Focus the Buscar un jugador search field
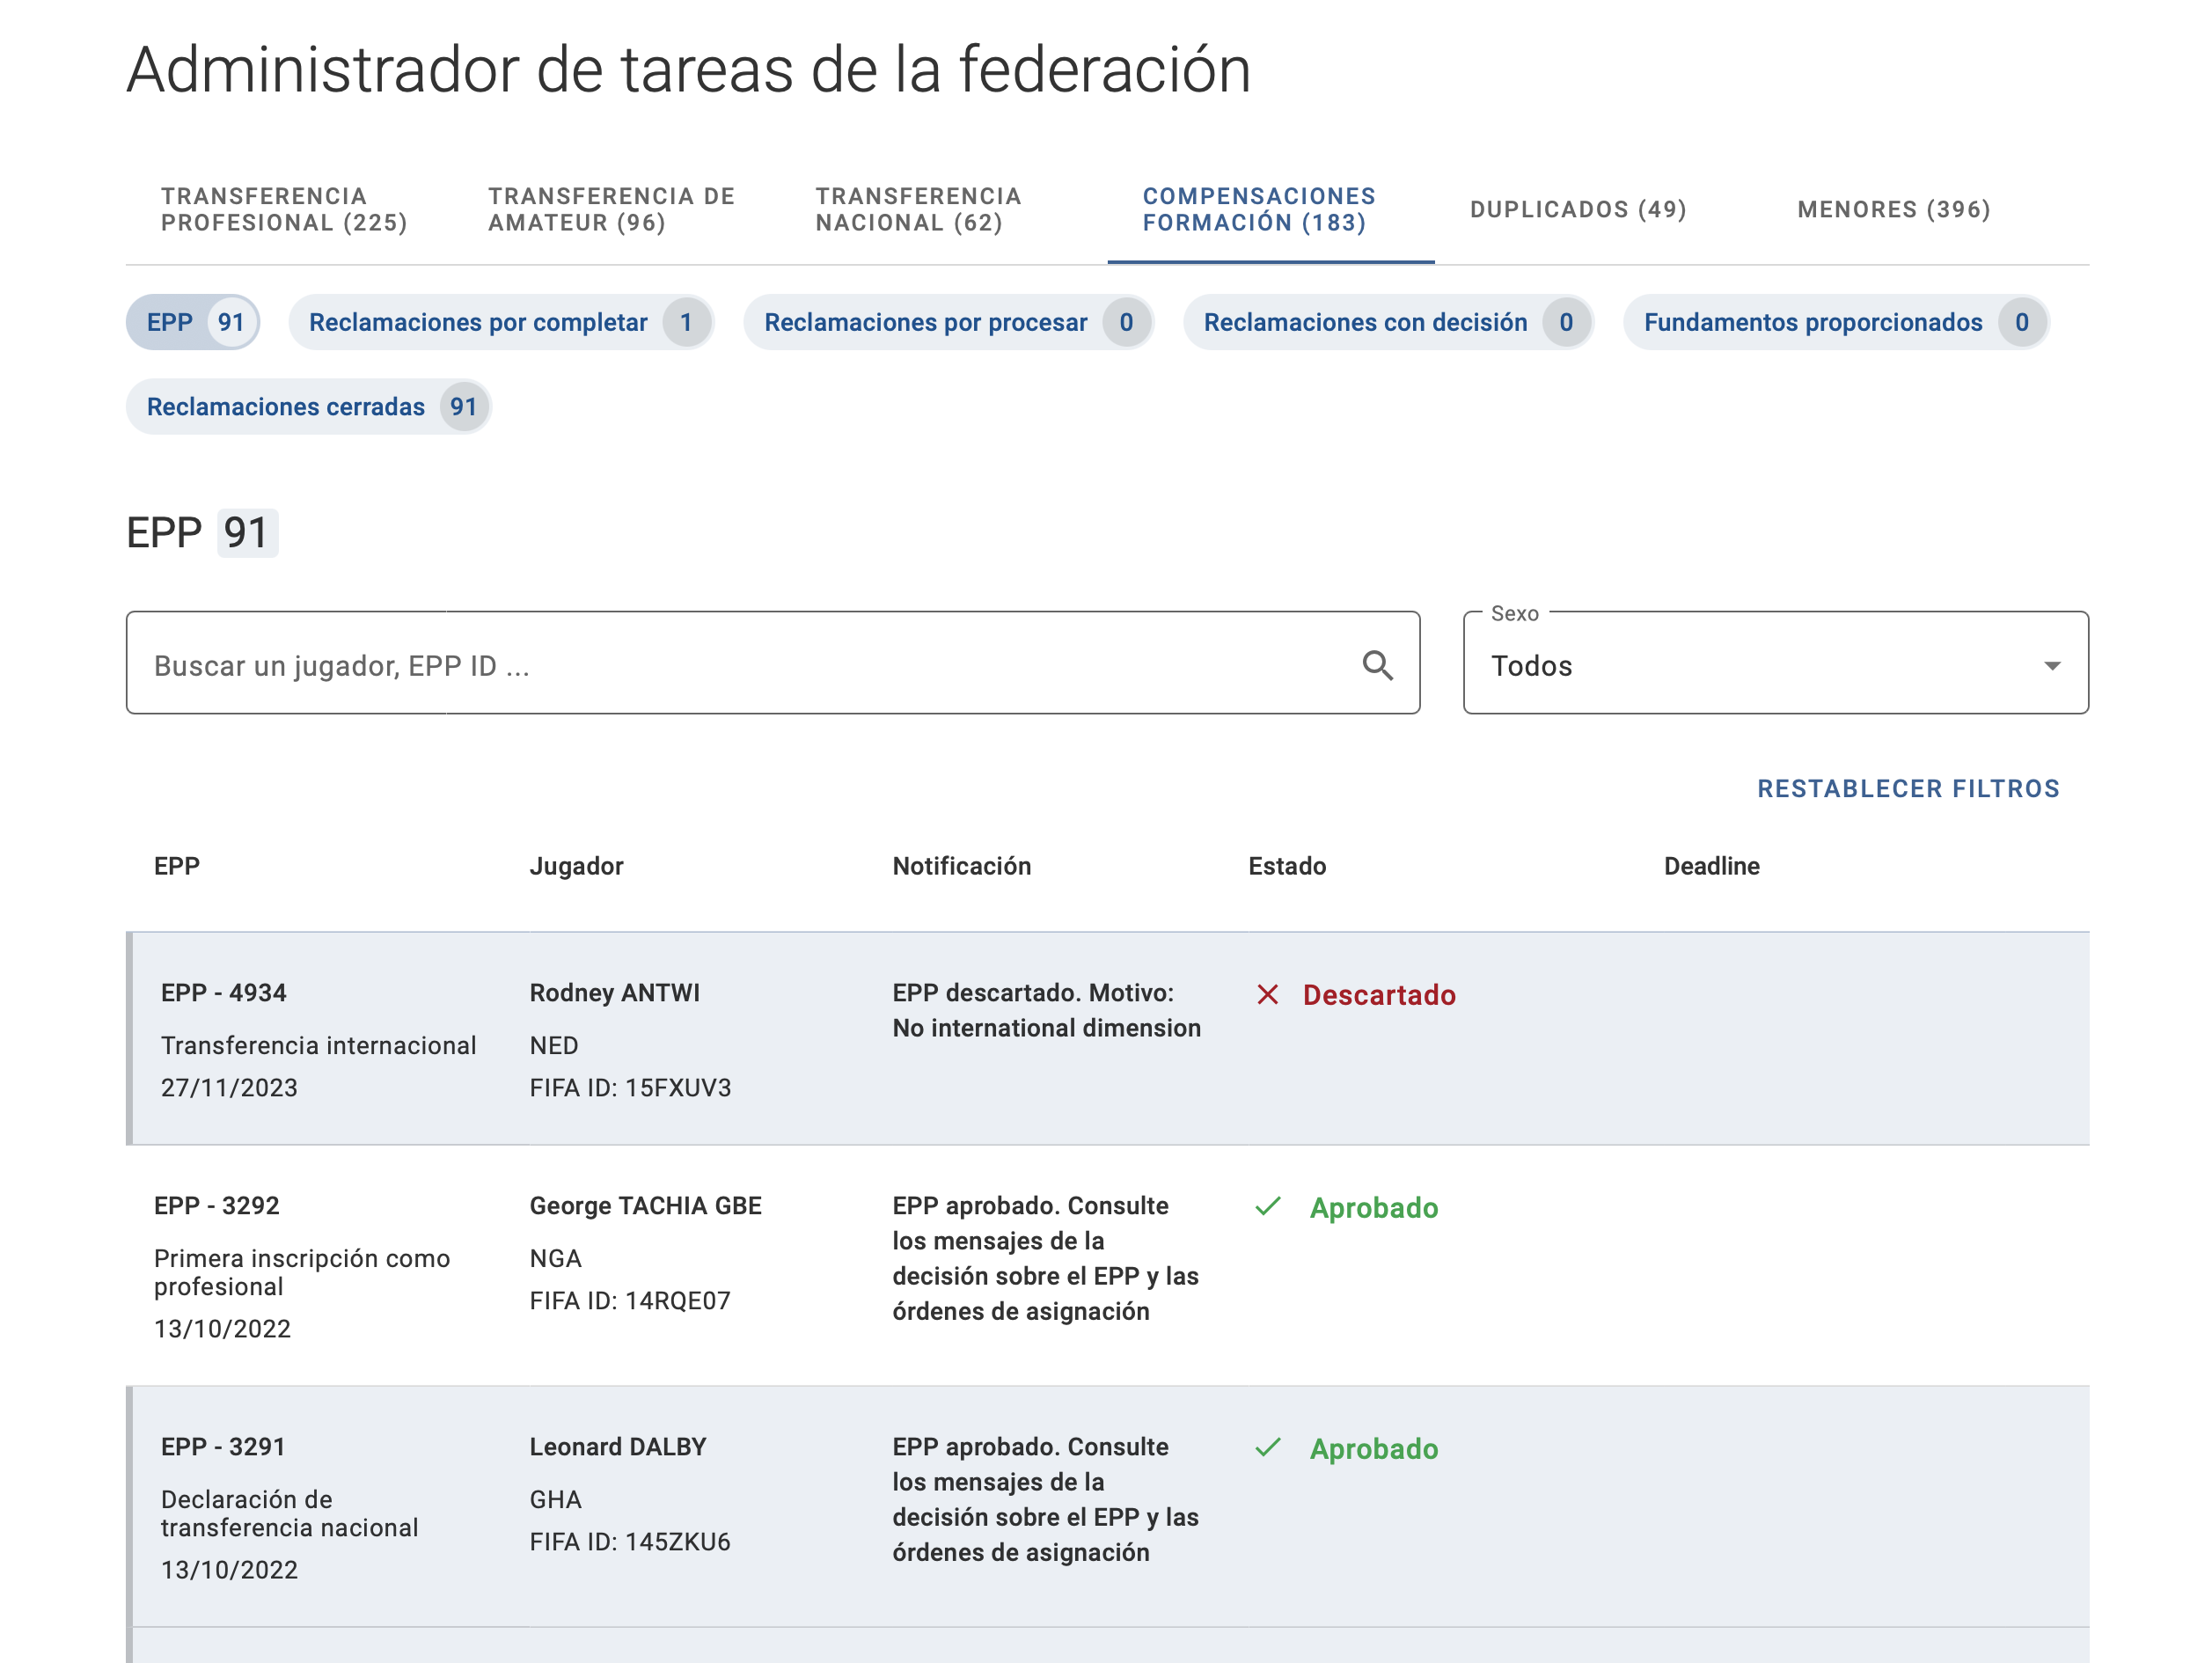 pyautogui.click(x=773, y=663)
